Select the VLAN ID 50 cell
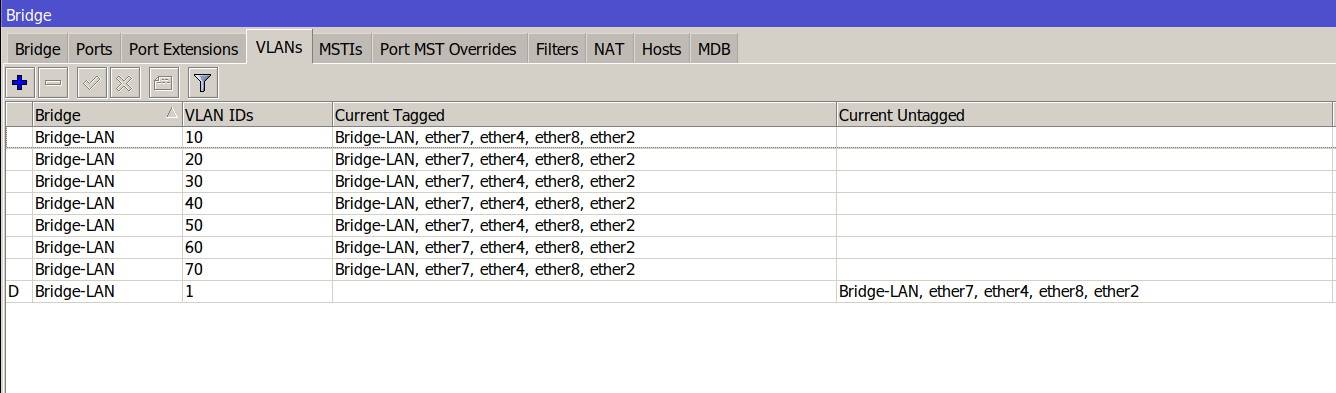Screen dimensions: 1336x393 tap(257, 225)
